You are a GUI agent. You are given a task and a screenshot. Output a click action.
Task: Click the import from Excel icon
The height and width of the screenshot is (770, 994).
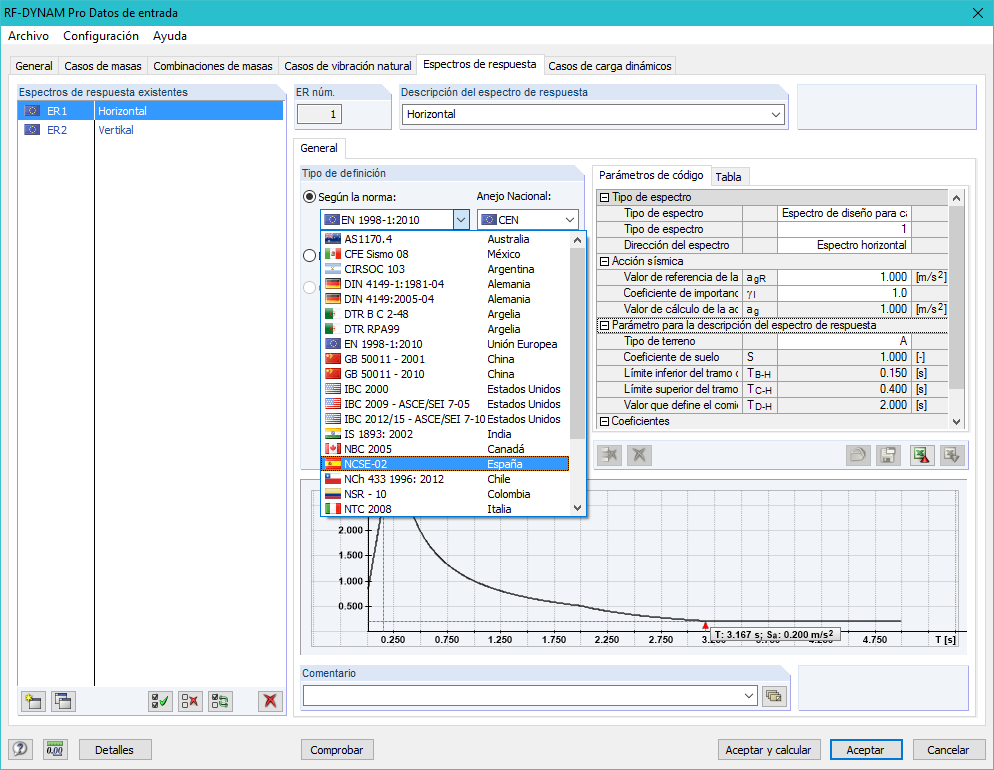952,455
